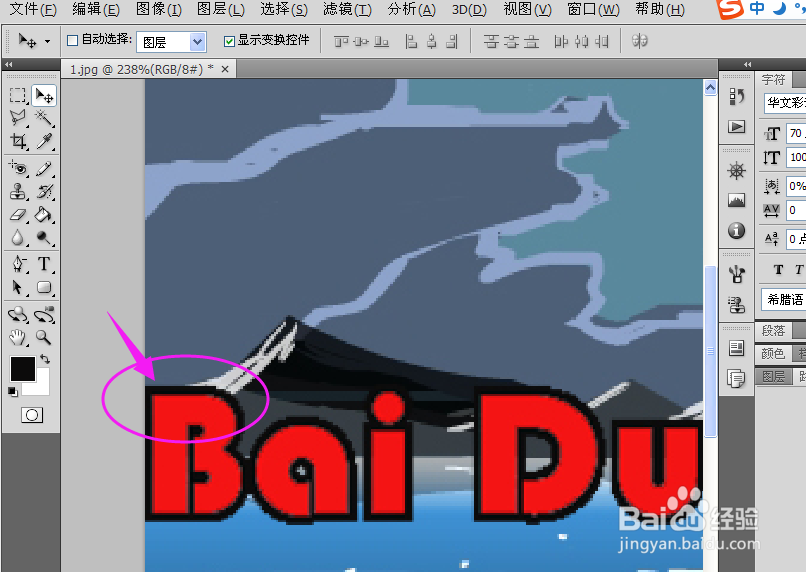Open the Navigator panel wheel icon

(737, 171)
